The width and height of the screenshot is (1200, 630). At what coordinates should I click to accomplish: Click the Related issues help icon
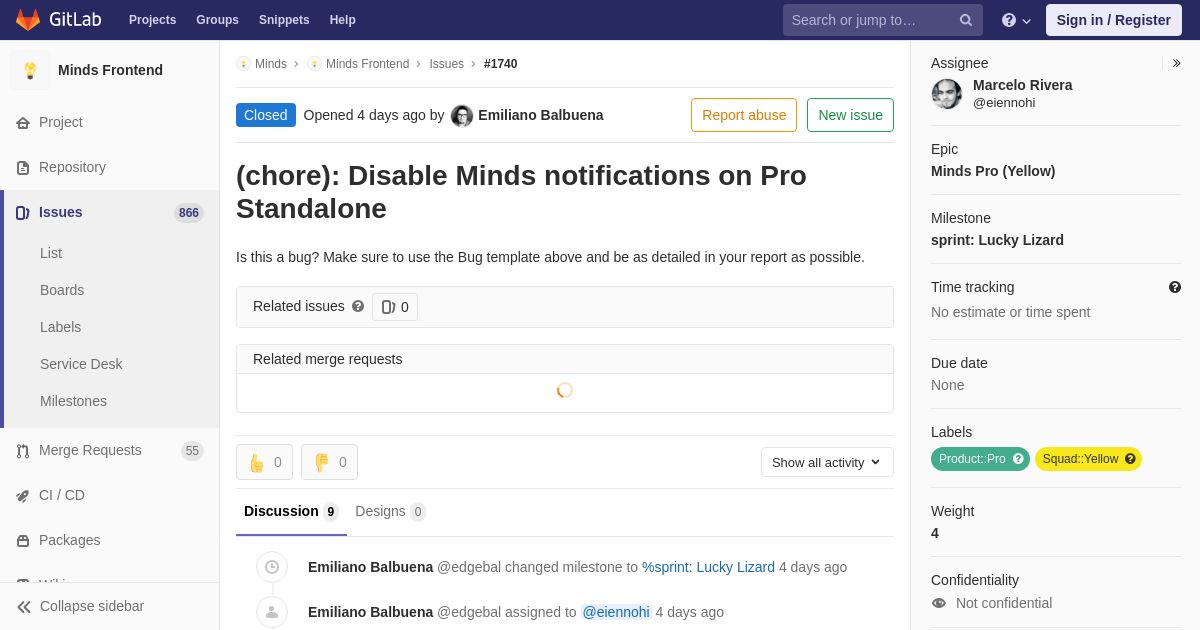coord(358,306)
